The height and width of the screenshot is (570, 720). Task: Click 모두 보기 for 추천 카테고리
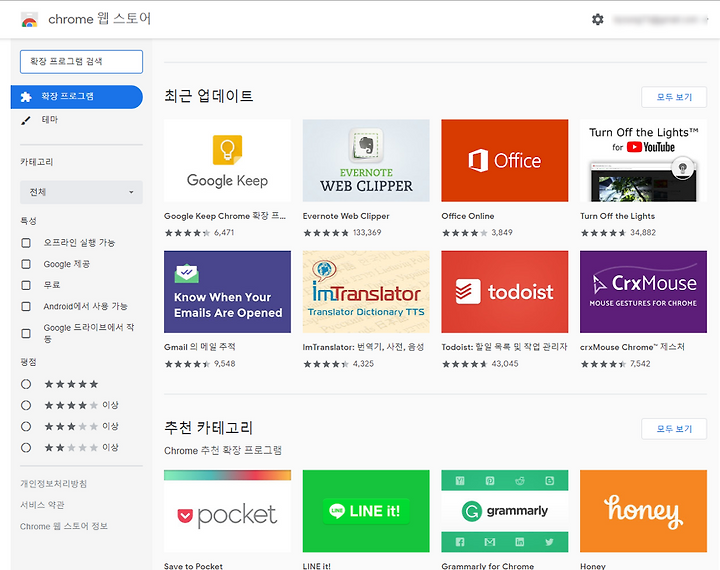click(x=674, y=429)
